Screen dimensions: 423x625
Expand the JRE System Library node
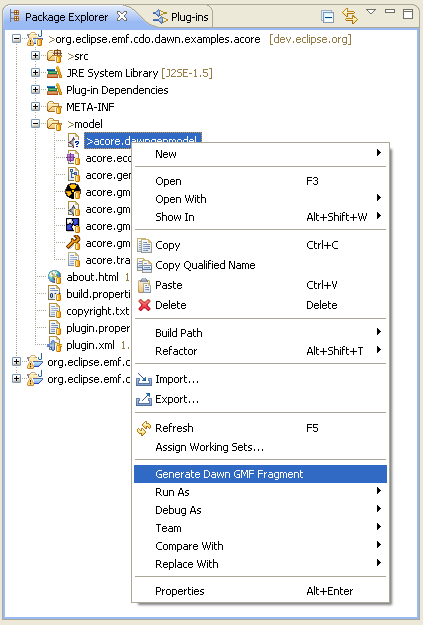pyautogui.click(x=35, y=73)
